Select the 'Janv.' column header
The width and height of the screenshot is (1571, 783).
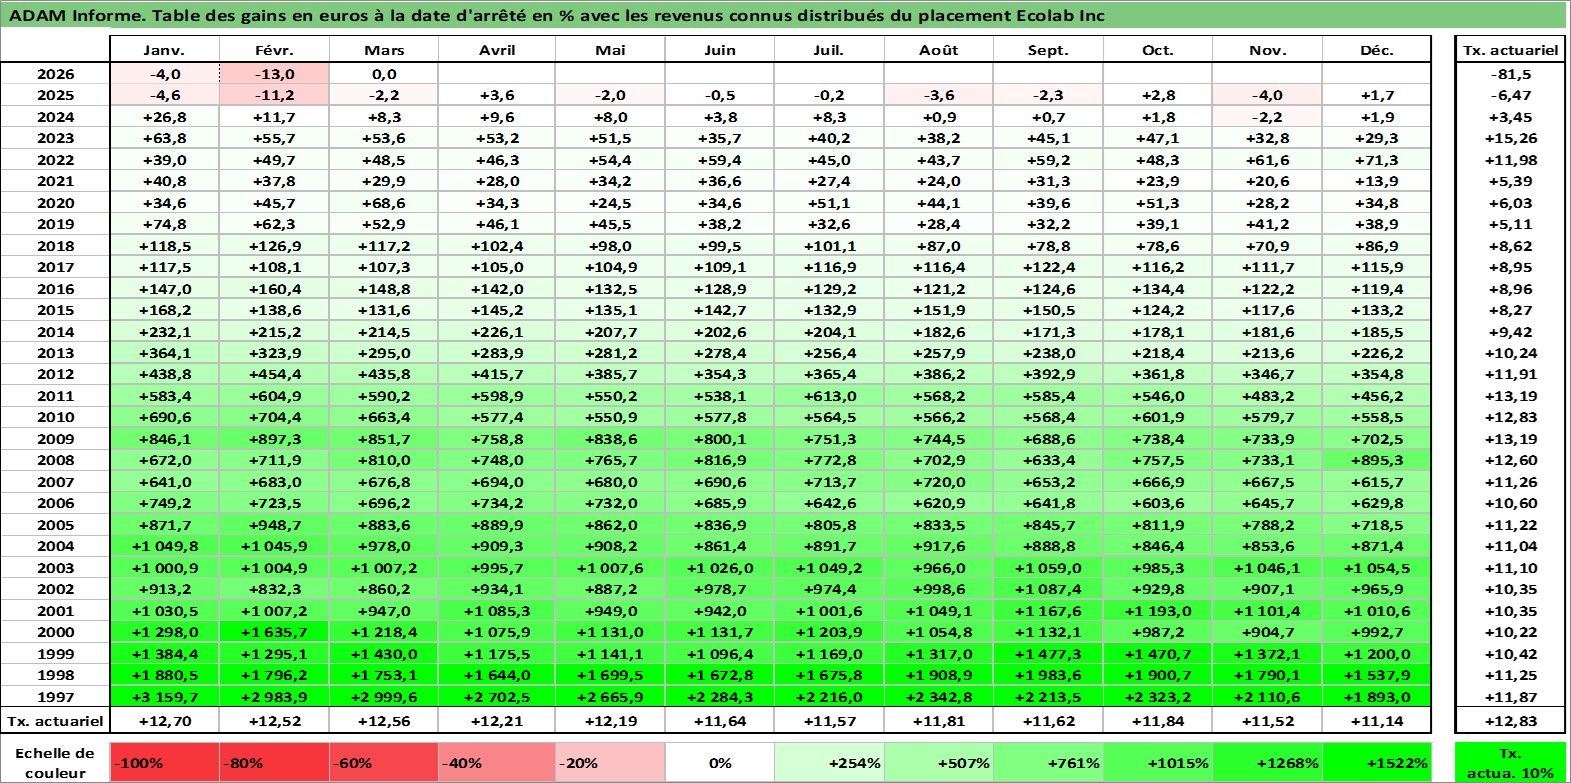coord(164,50)
